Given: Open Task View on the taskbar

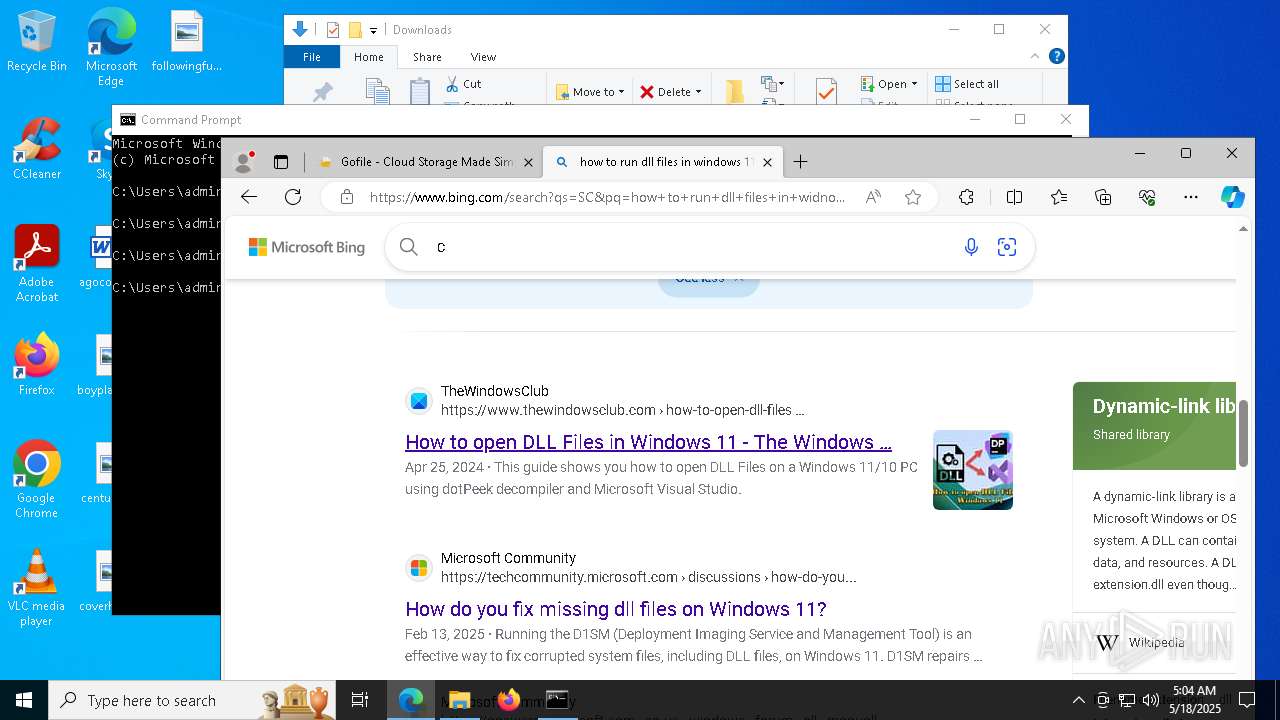Looking at the screenshot, I should click(360, 700).
